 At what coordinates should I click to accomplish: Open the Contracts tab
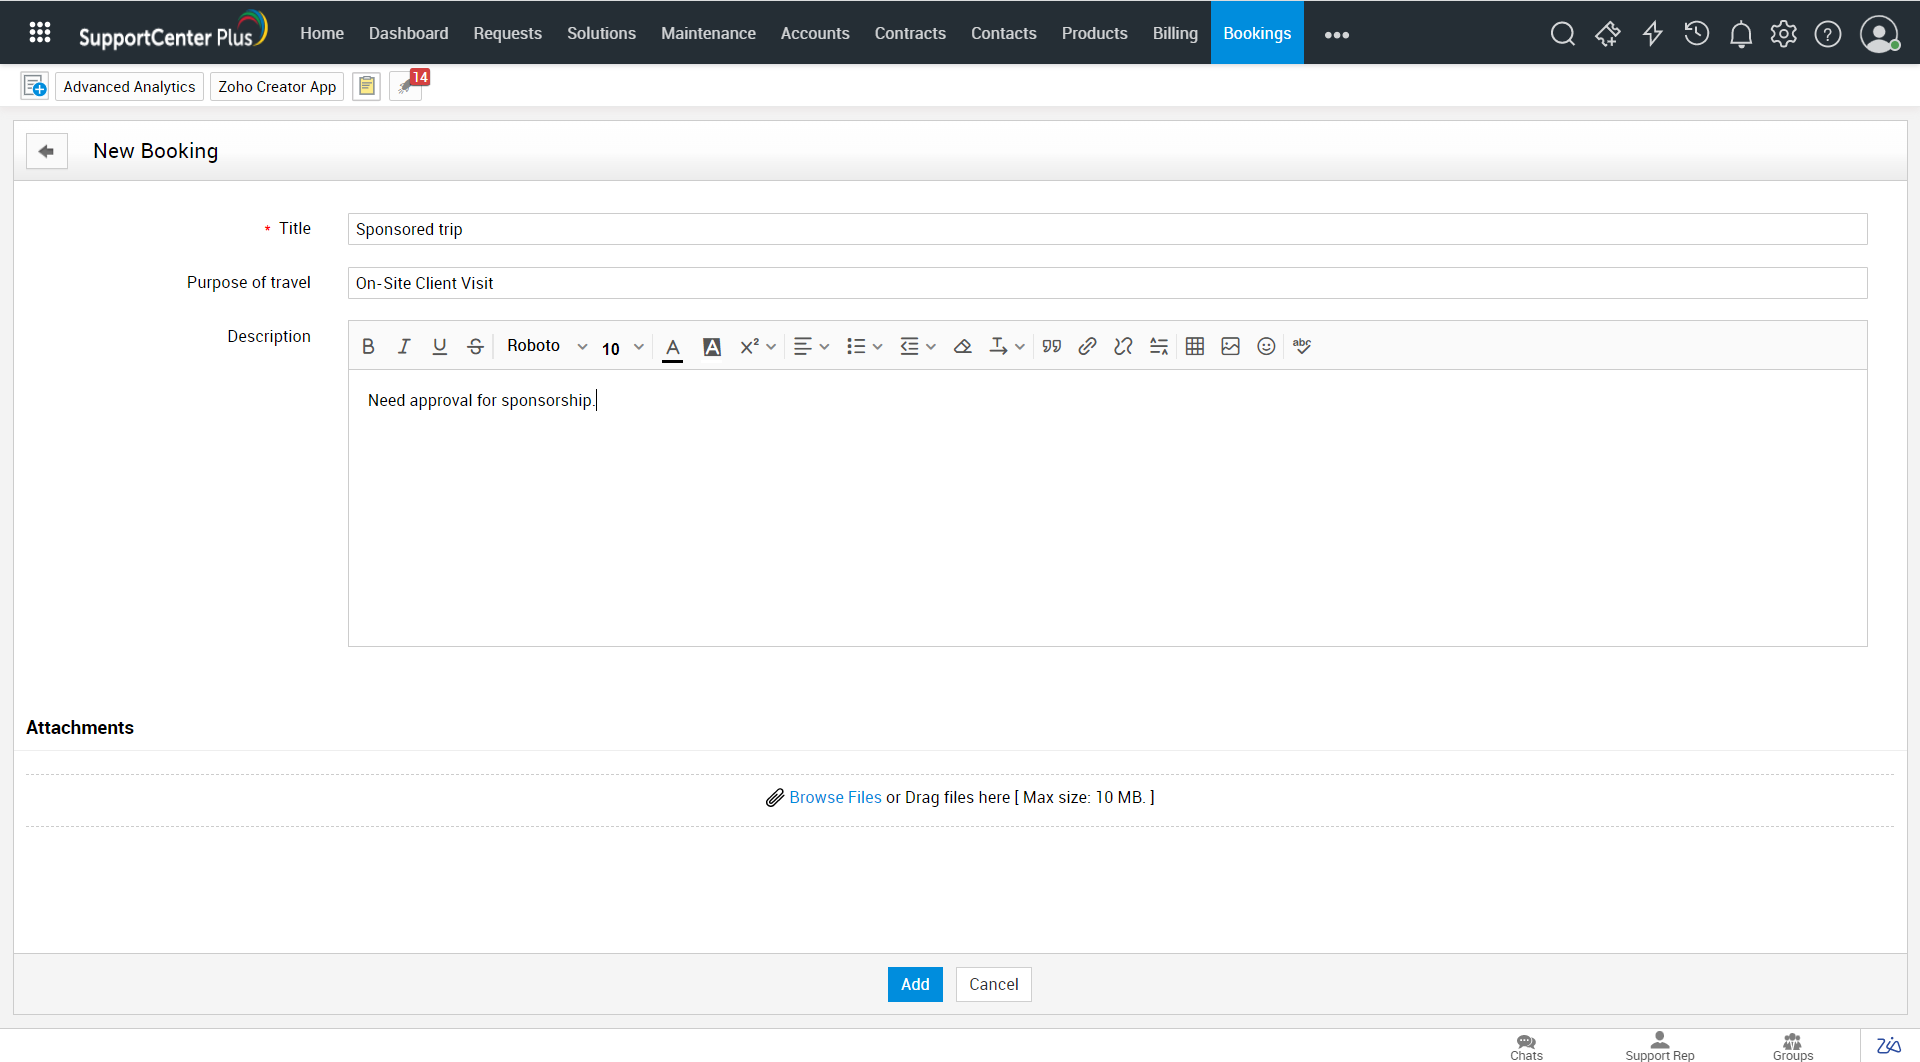909,33
